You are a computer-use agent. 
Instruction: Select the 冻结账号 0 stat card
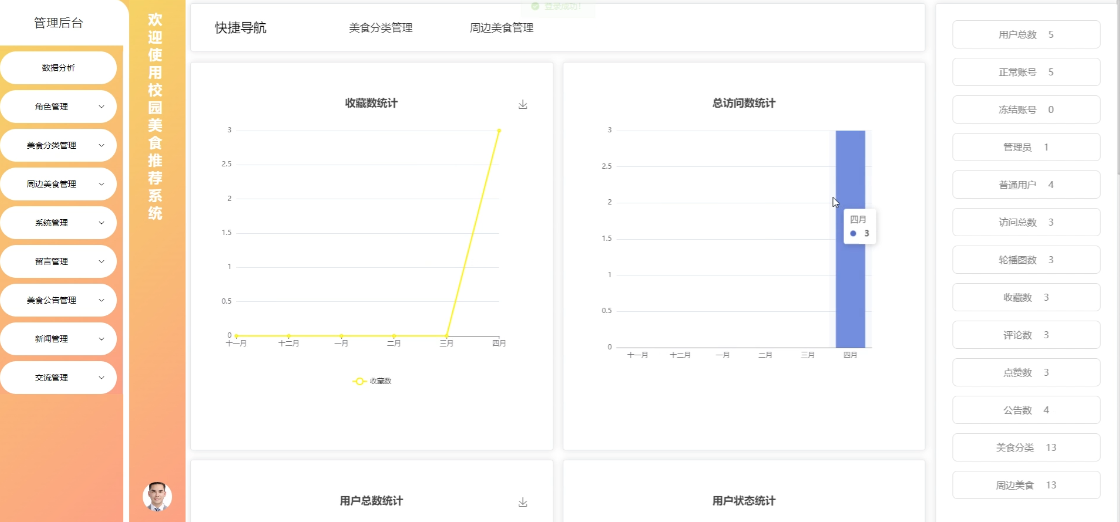(x=1026, y=110)
